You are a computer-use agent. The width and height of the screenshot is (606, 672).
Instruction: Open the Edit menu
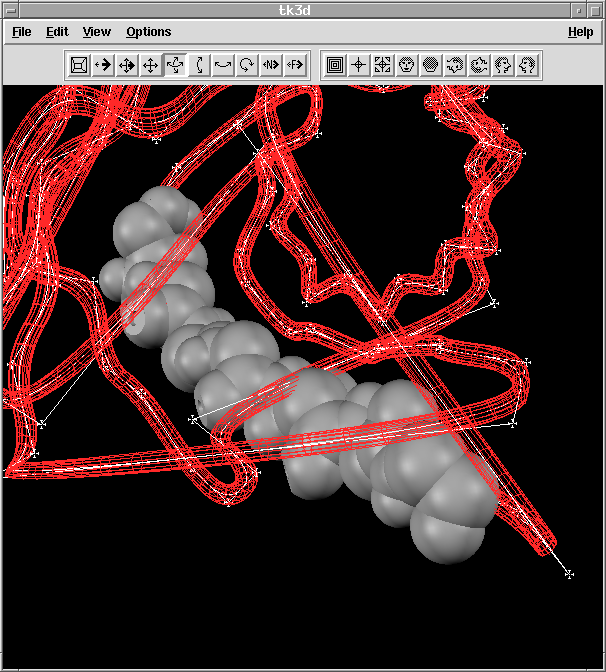(x=57, y=32)
